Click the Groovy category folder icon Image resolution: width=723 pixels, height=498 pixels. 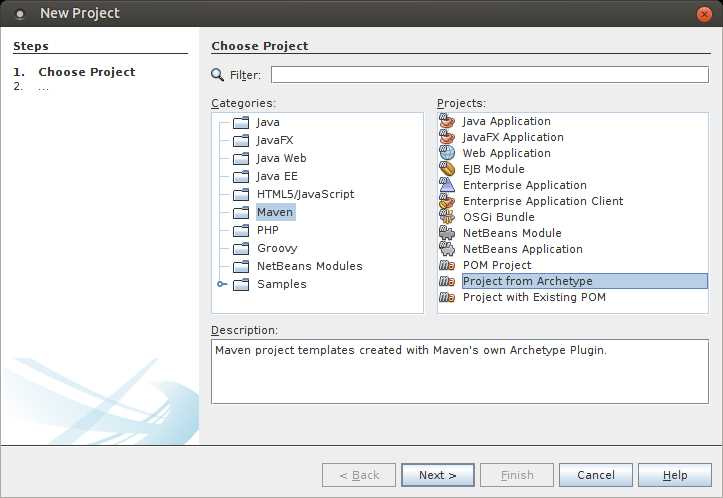point(241,248)
